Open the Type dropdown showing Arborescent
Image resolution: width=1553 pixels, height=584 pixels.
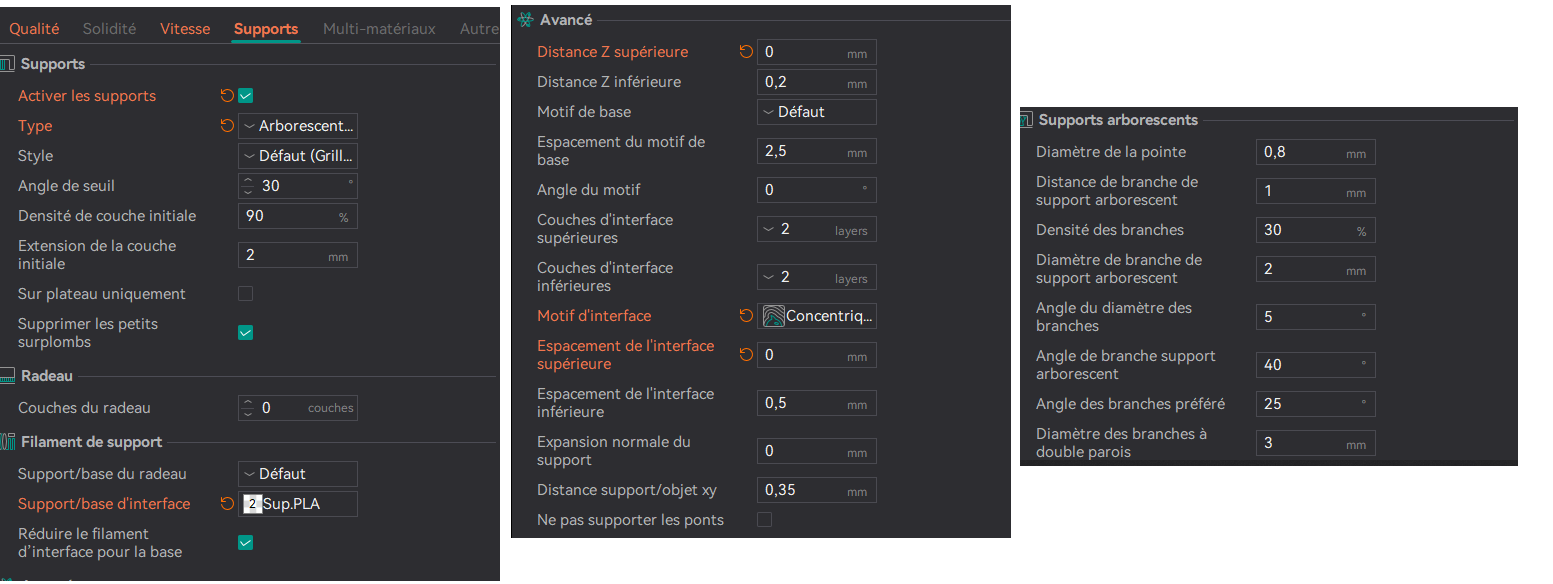(298, 126)
